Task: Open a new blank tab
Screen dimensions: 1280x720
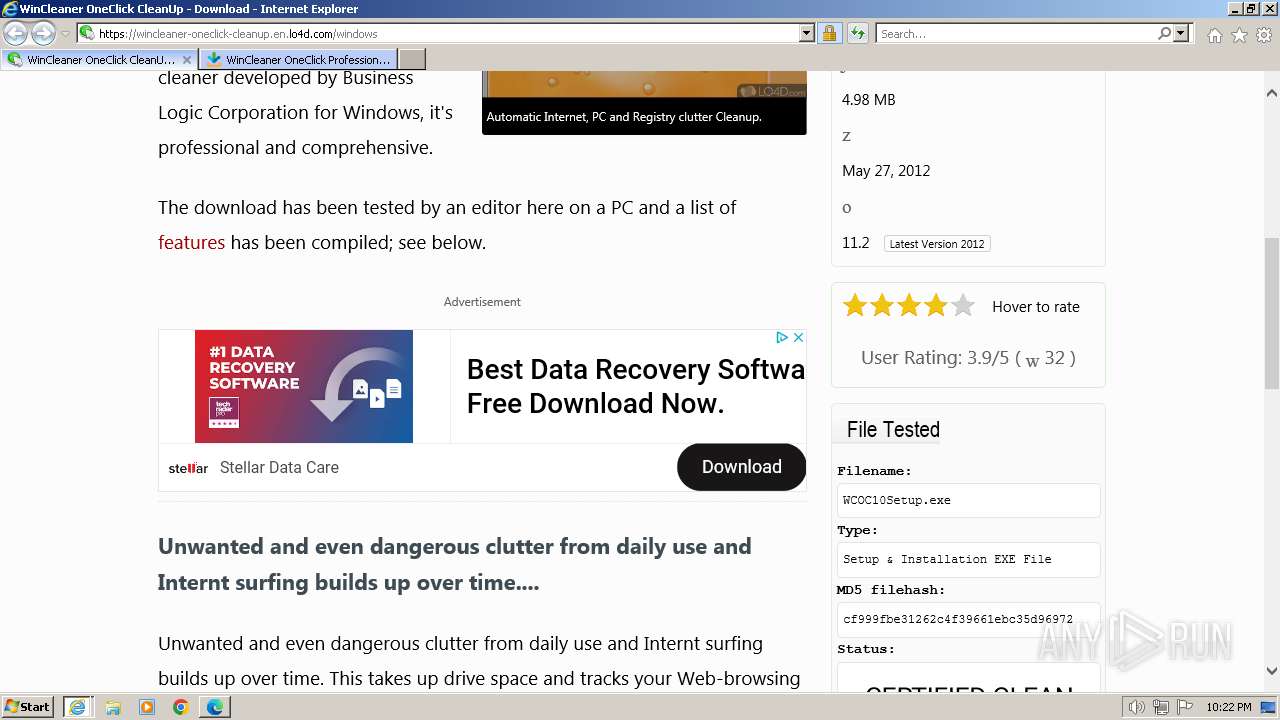Action: coord(412,59)
